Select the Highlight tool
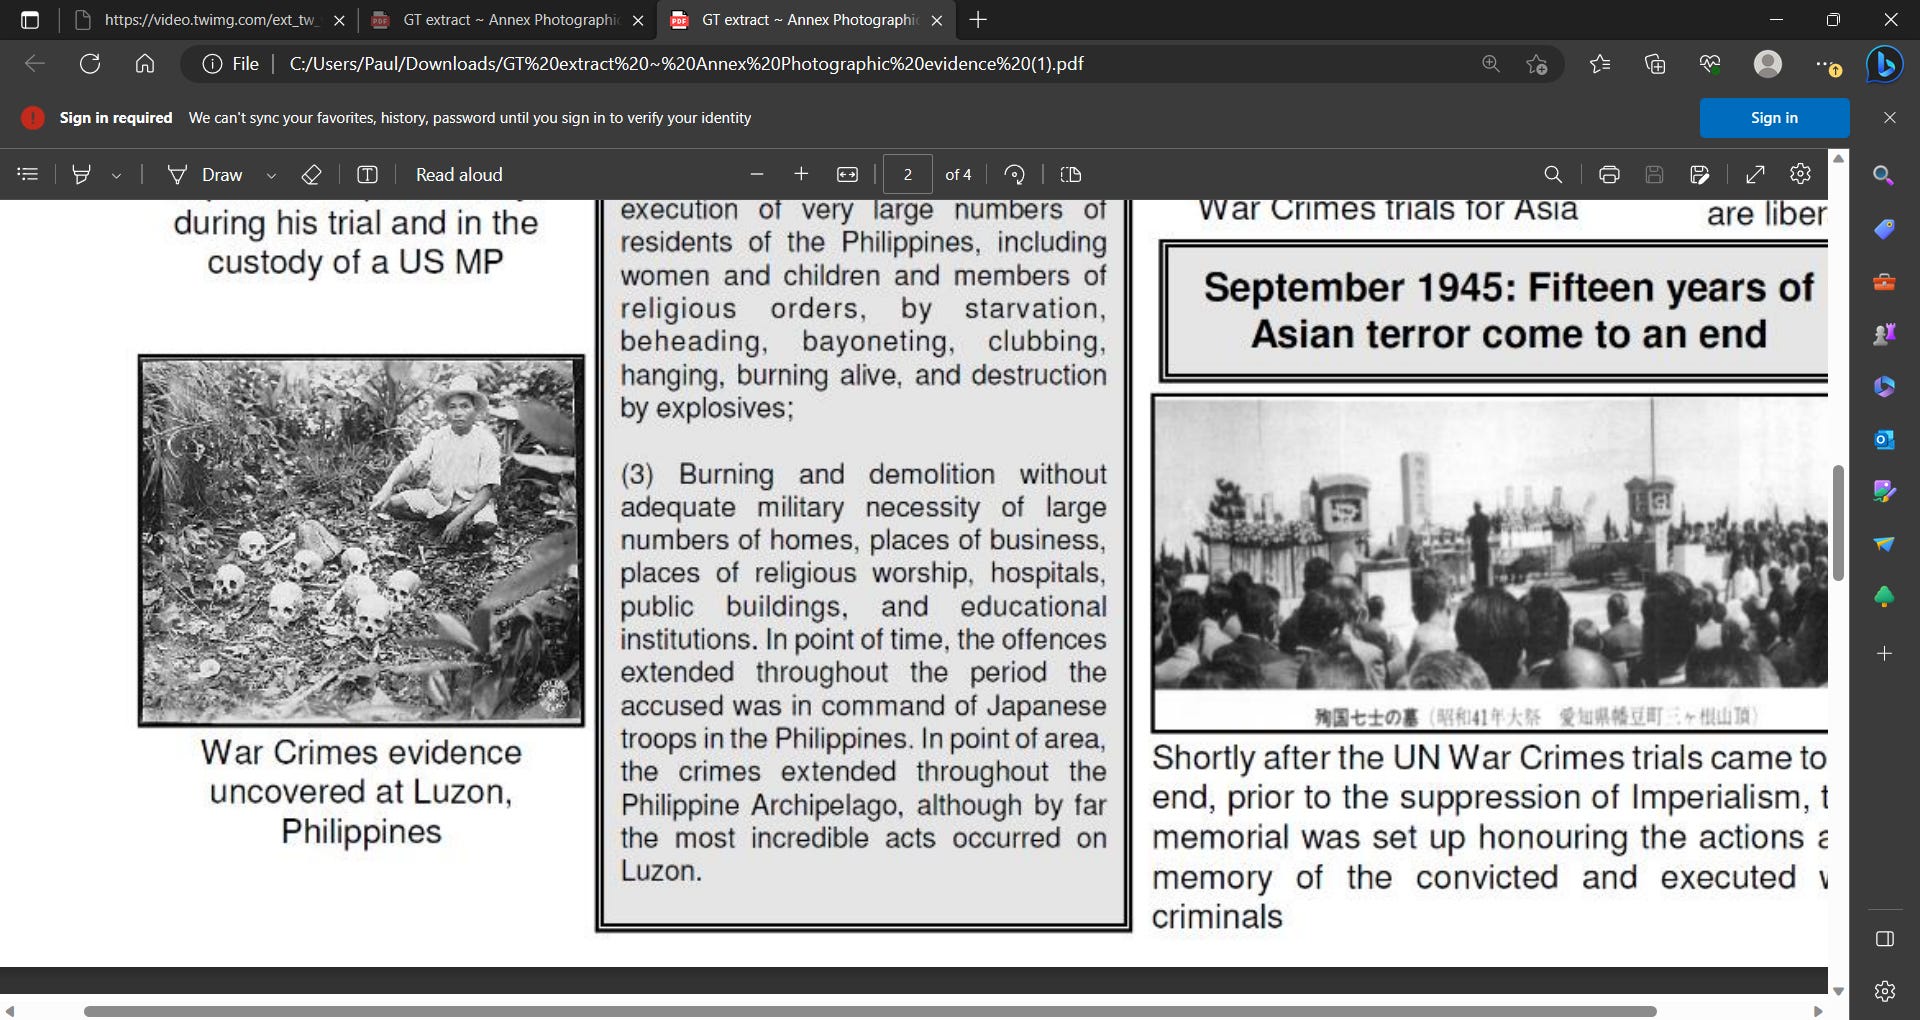The height and width of the screenshot is (1020, 1920). click(82, 174)
